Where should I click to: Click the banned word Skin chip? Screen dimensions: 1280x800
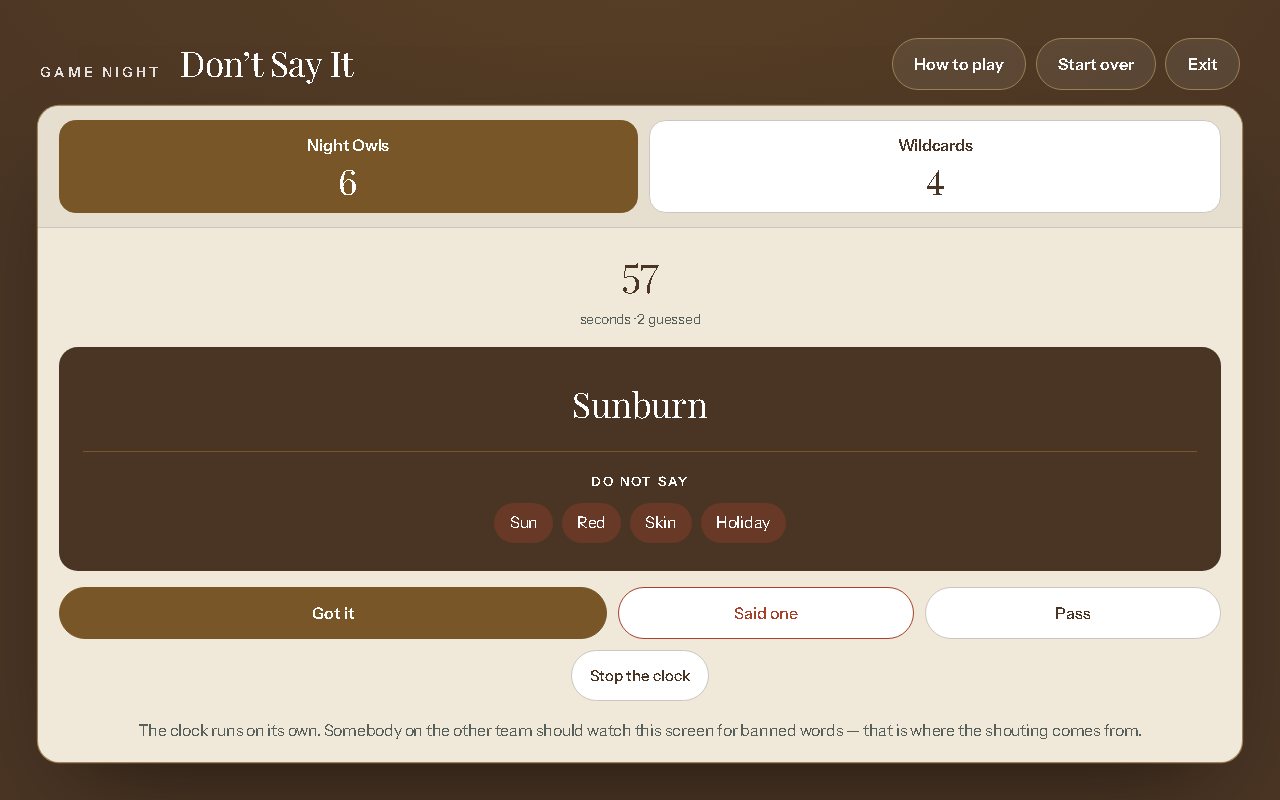coord(660,523)
